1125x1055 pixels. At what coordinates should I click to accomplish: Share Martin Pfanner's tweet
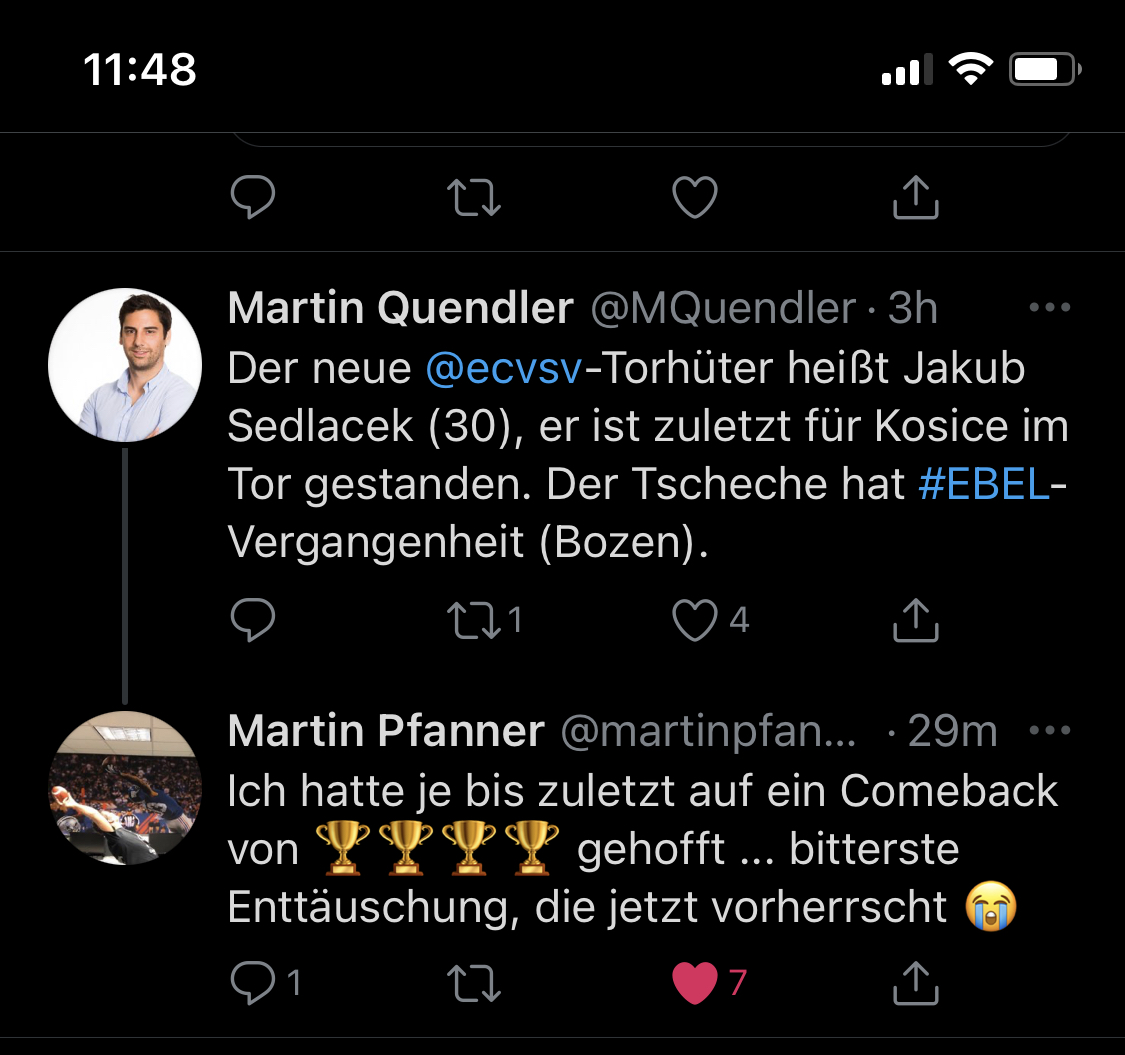(915, 984)
